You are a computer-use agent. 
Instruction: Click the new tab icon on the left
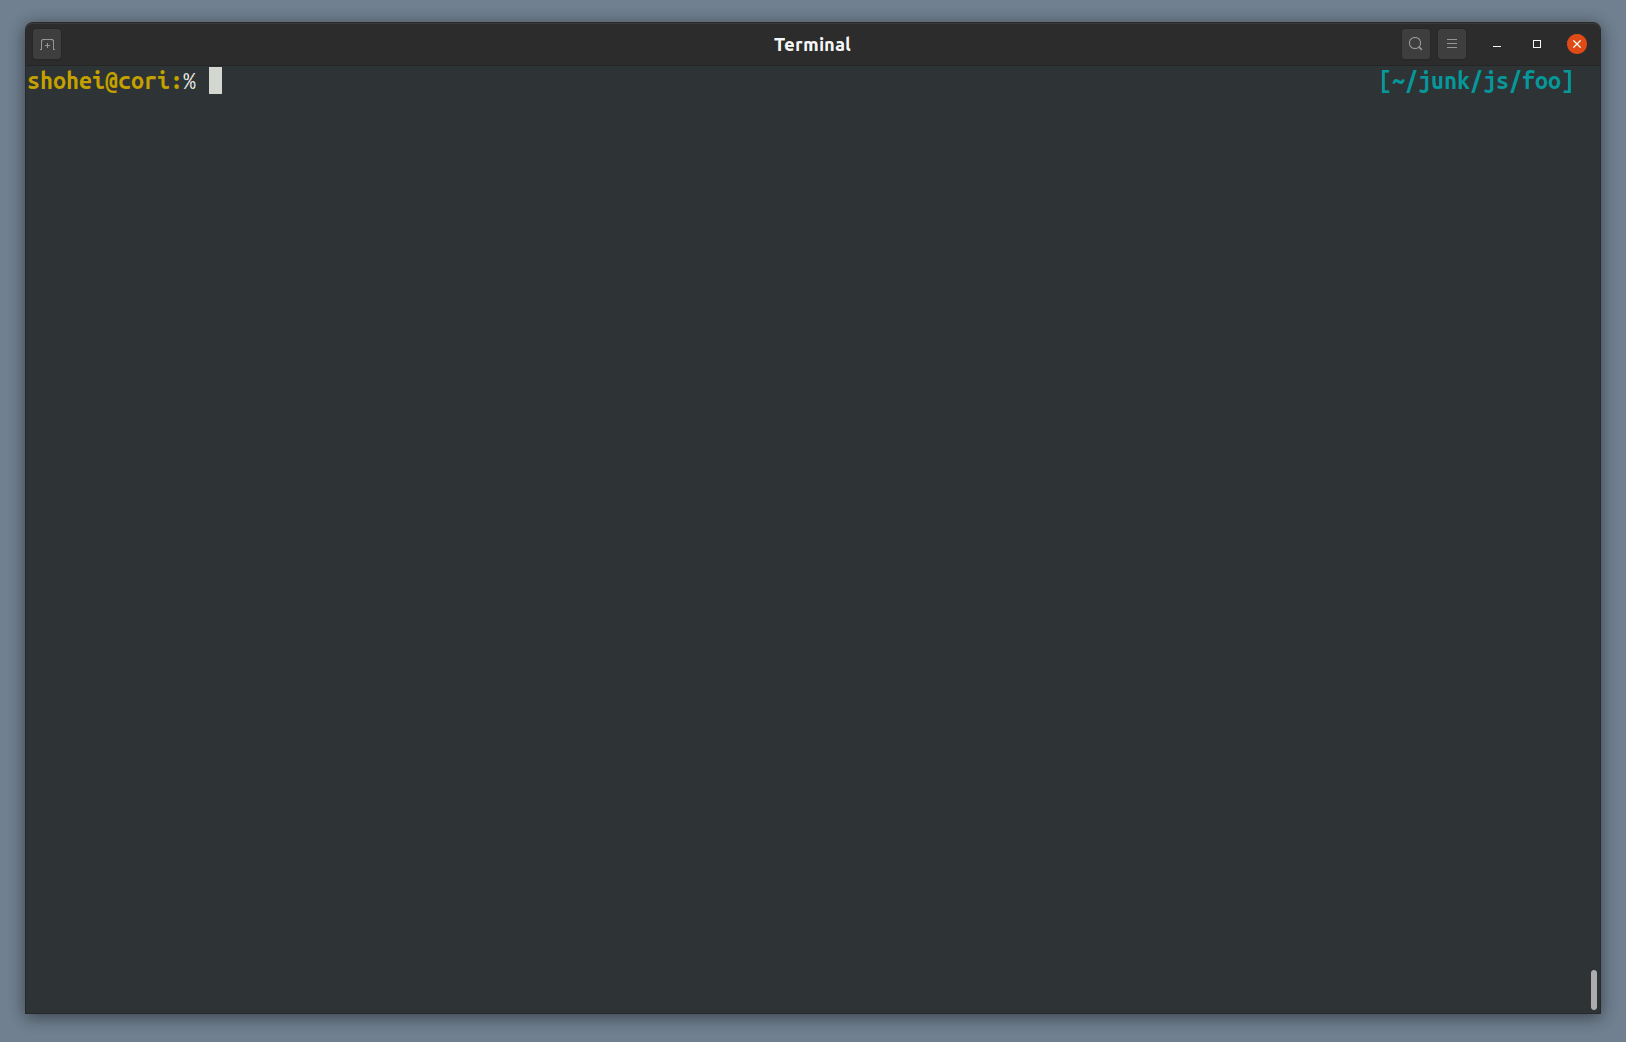click(46, 44)
